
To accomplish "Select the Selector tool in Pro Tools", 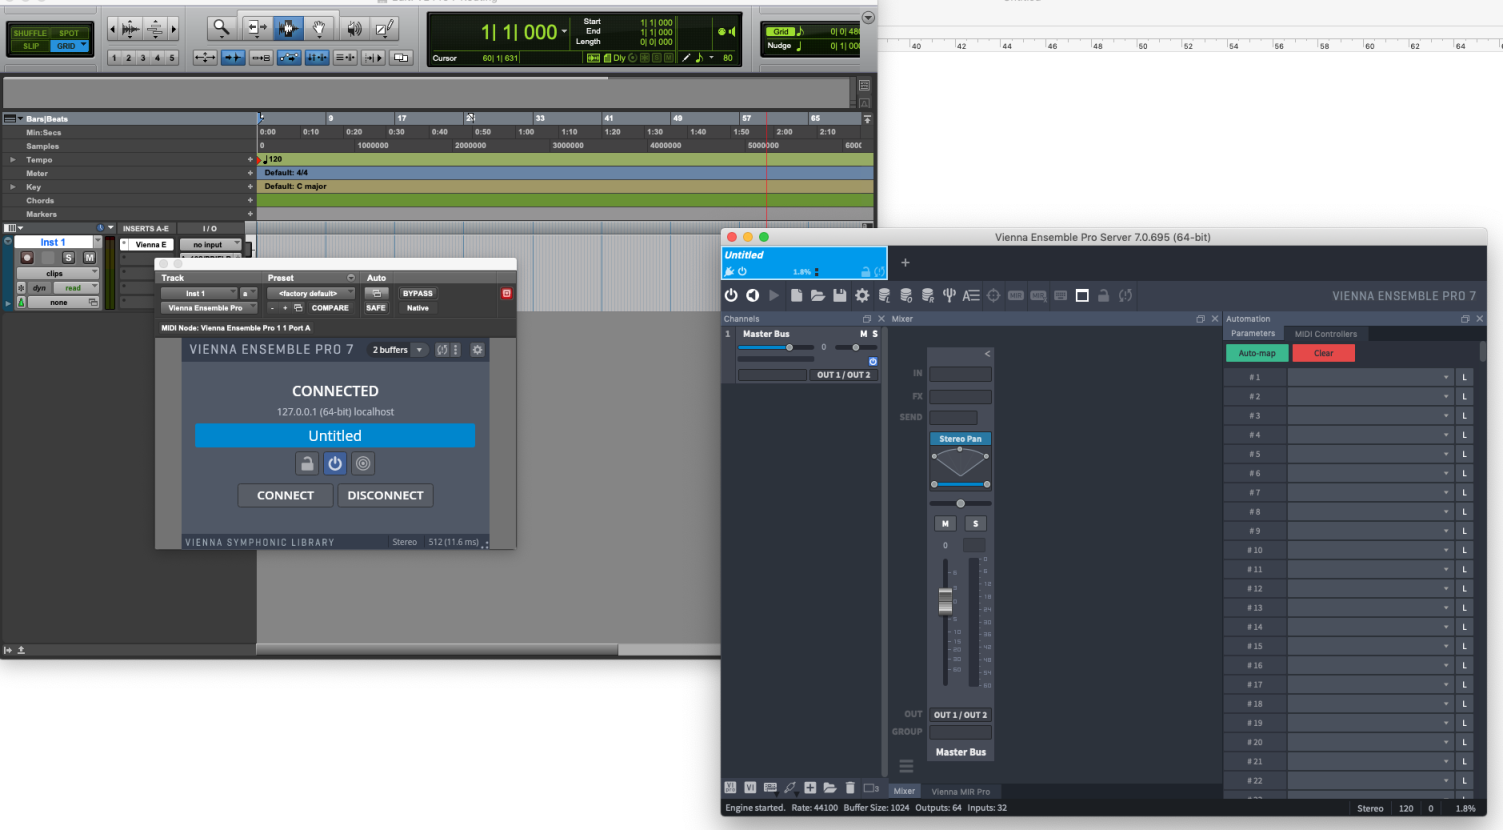I will tap(288, 29).
